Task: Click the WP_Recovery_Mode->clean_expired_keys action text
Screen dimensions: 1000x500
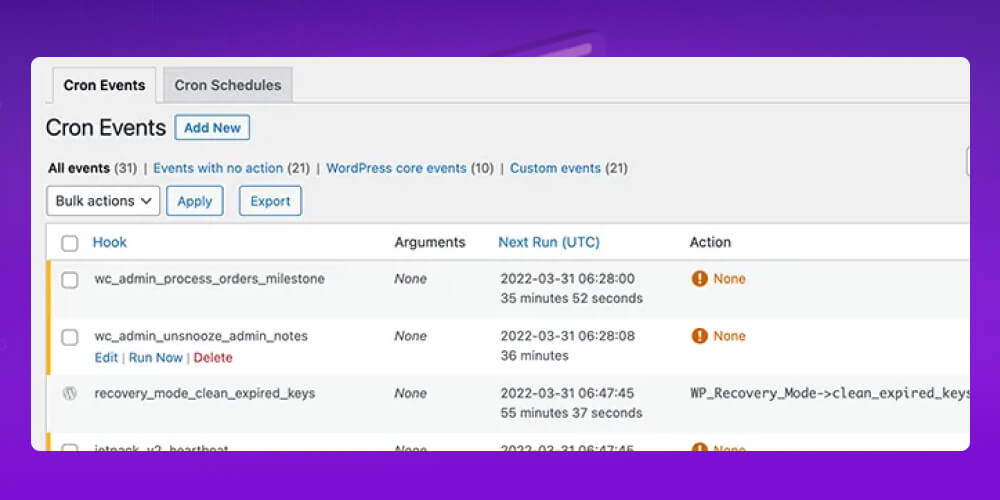Action: 830,393
